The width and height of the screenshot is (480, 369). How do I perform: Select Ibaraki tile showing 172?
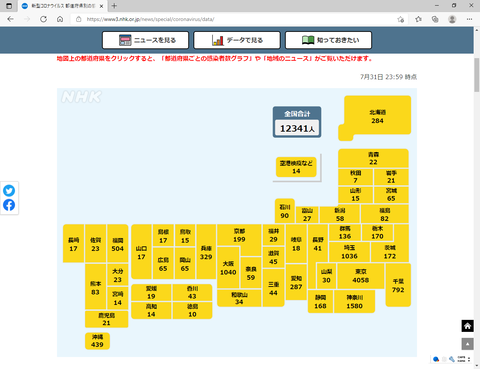(390, 252)
